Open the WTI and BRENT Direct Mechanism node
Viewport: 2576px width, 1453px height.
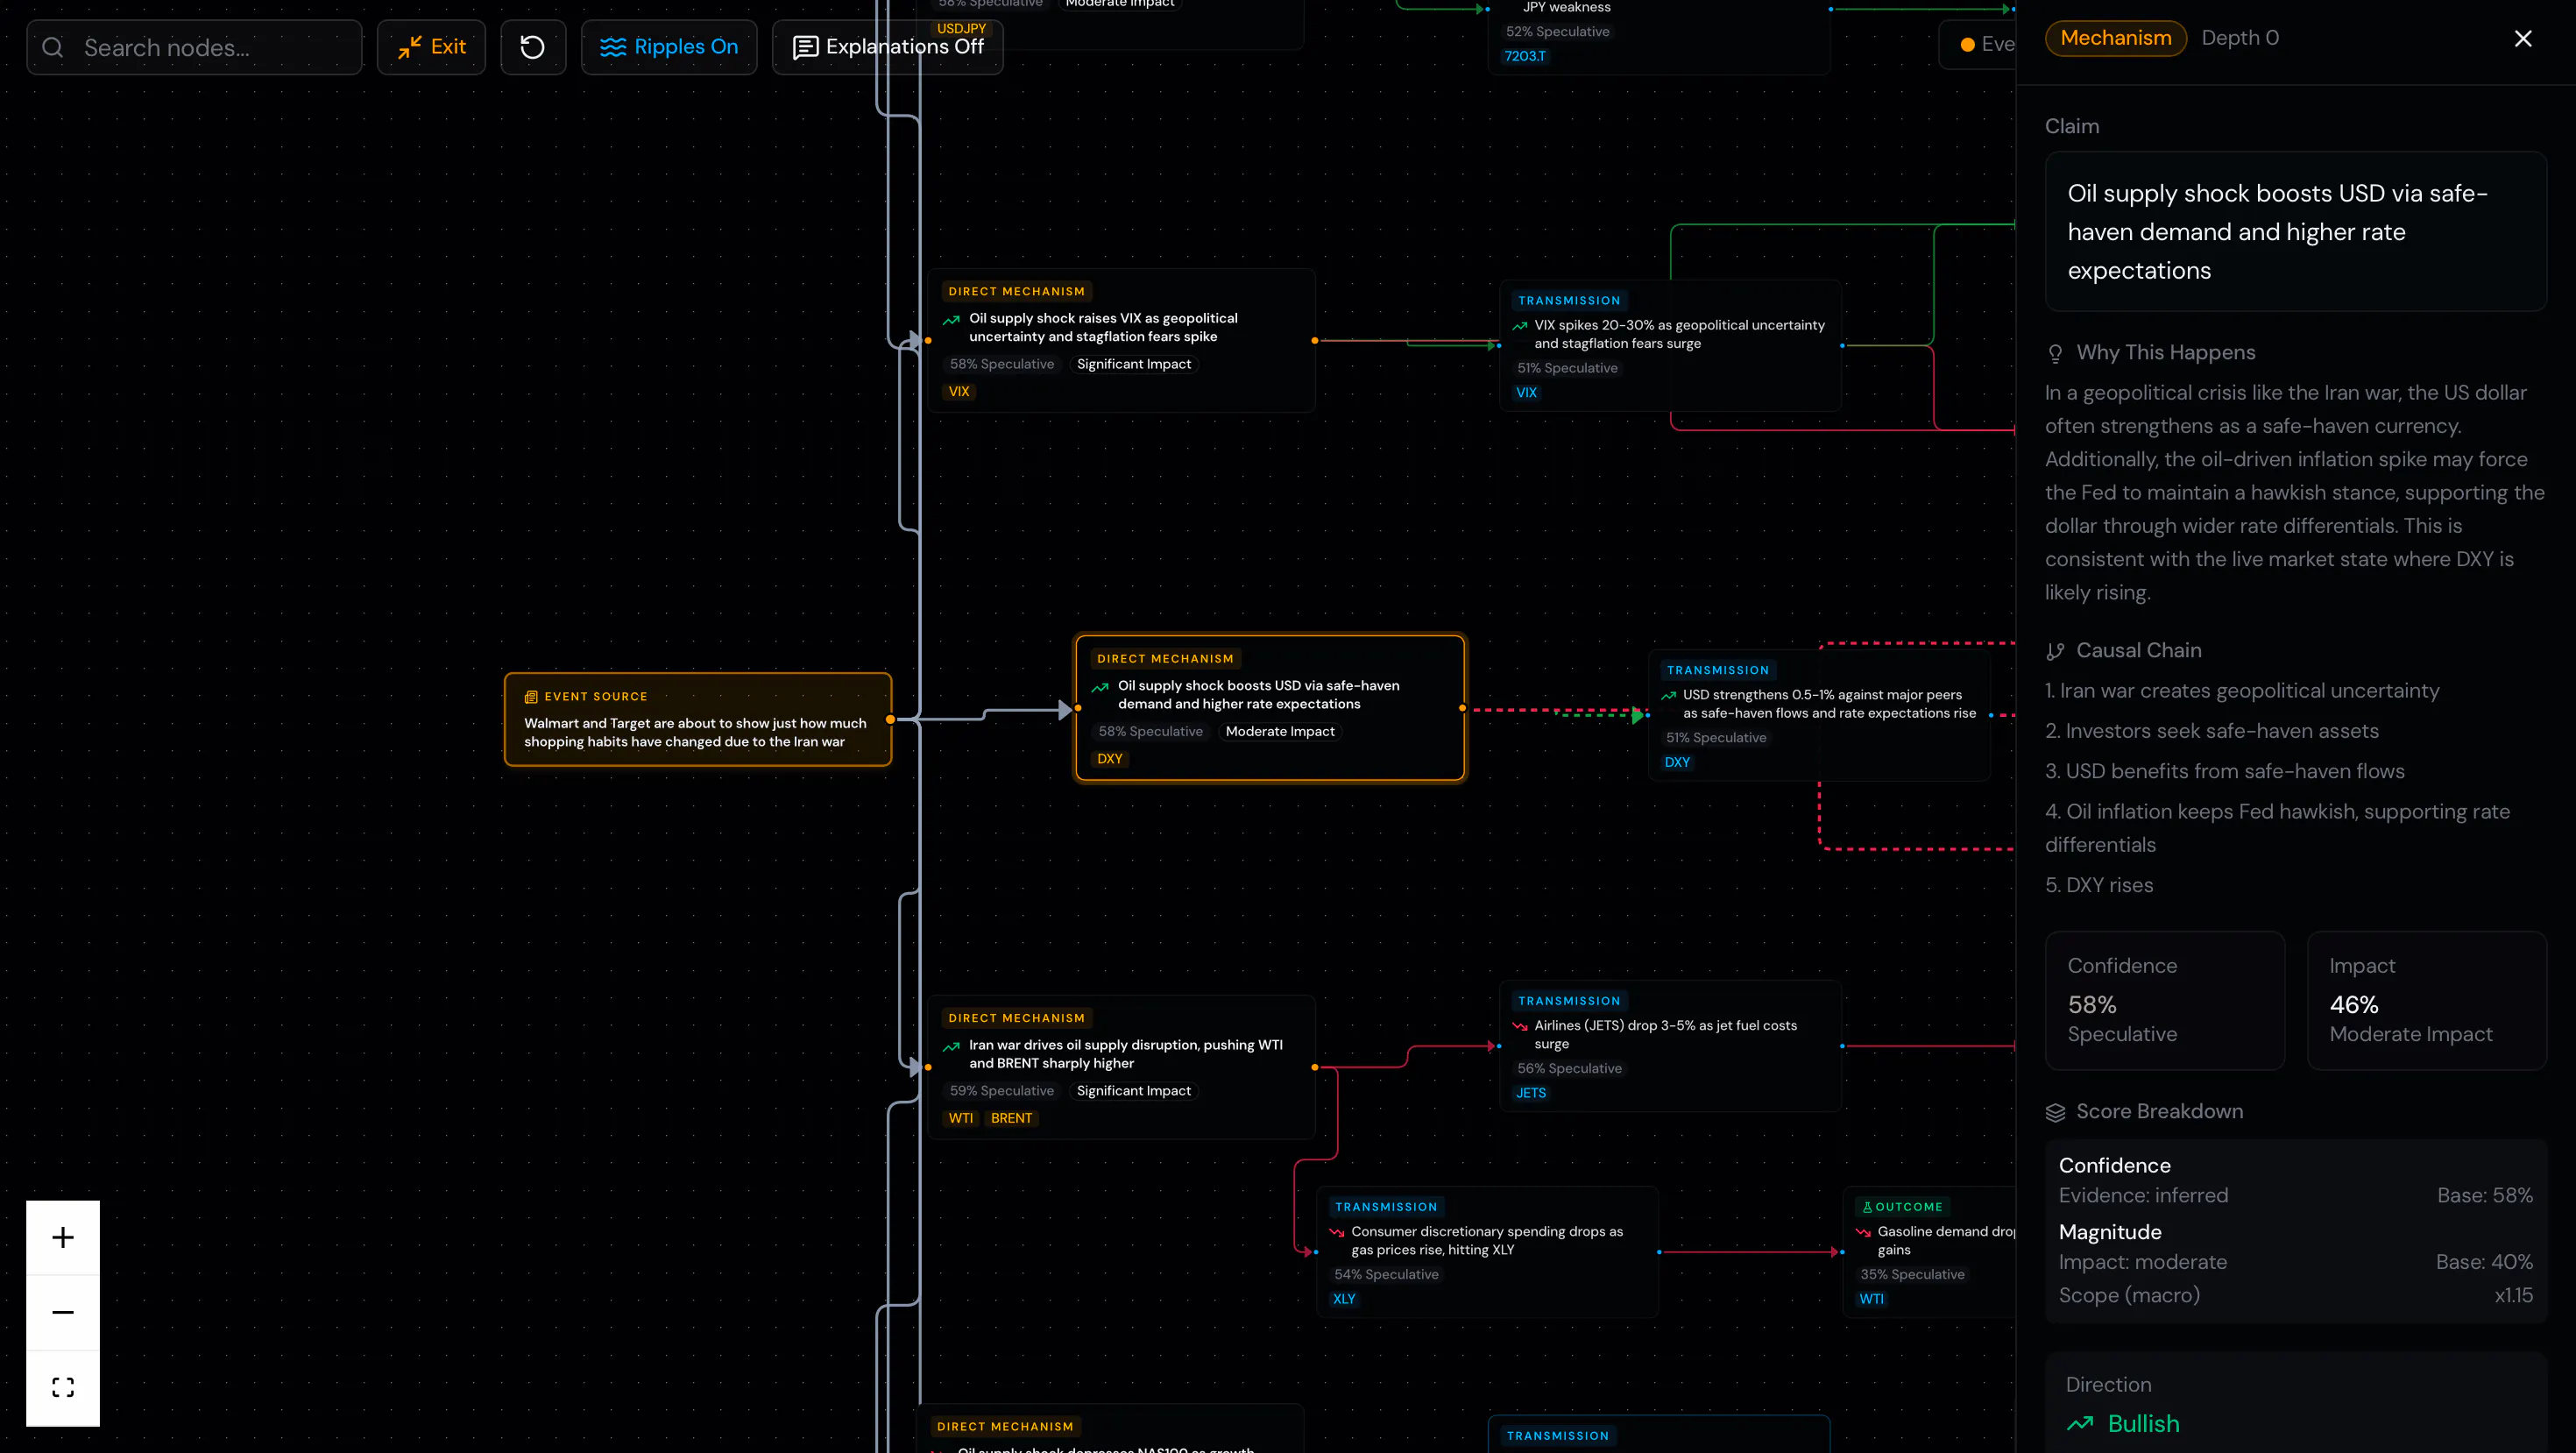pyautogui.click(x=1121, y=1067)
